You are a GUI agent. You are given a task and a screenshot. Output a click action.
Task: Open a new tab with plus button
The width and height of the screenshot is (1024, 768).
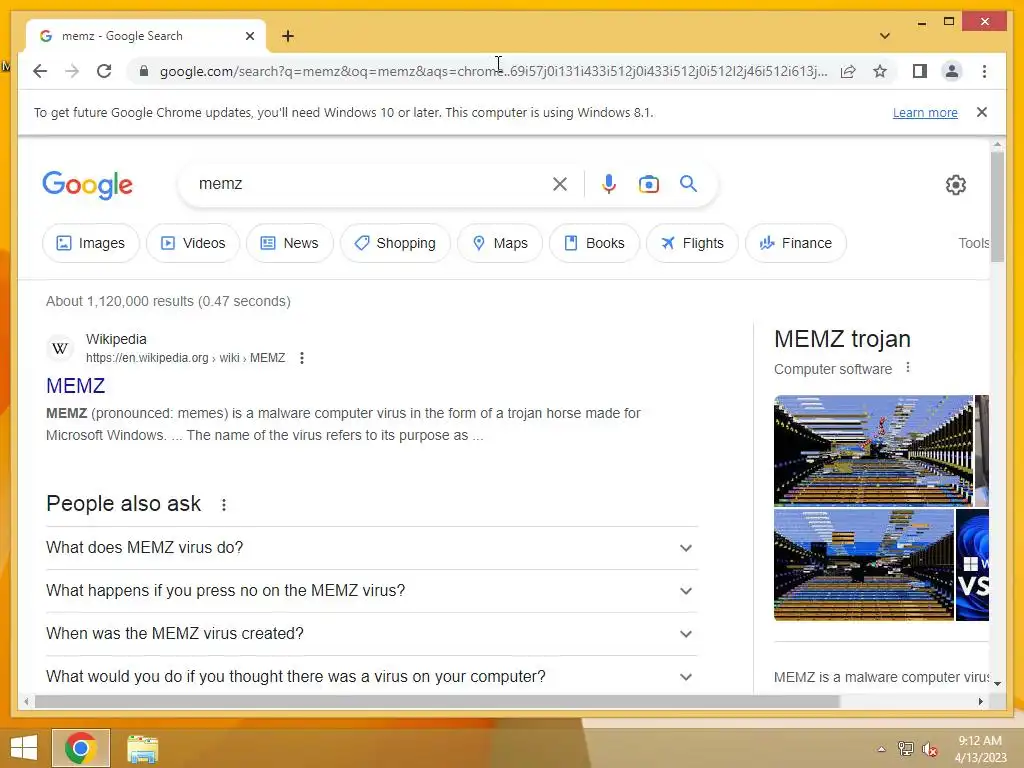tap(288, 36)
